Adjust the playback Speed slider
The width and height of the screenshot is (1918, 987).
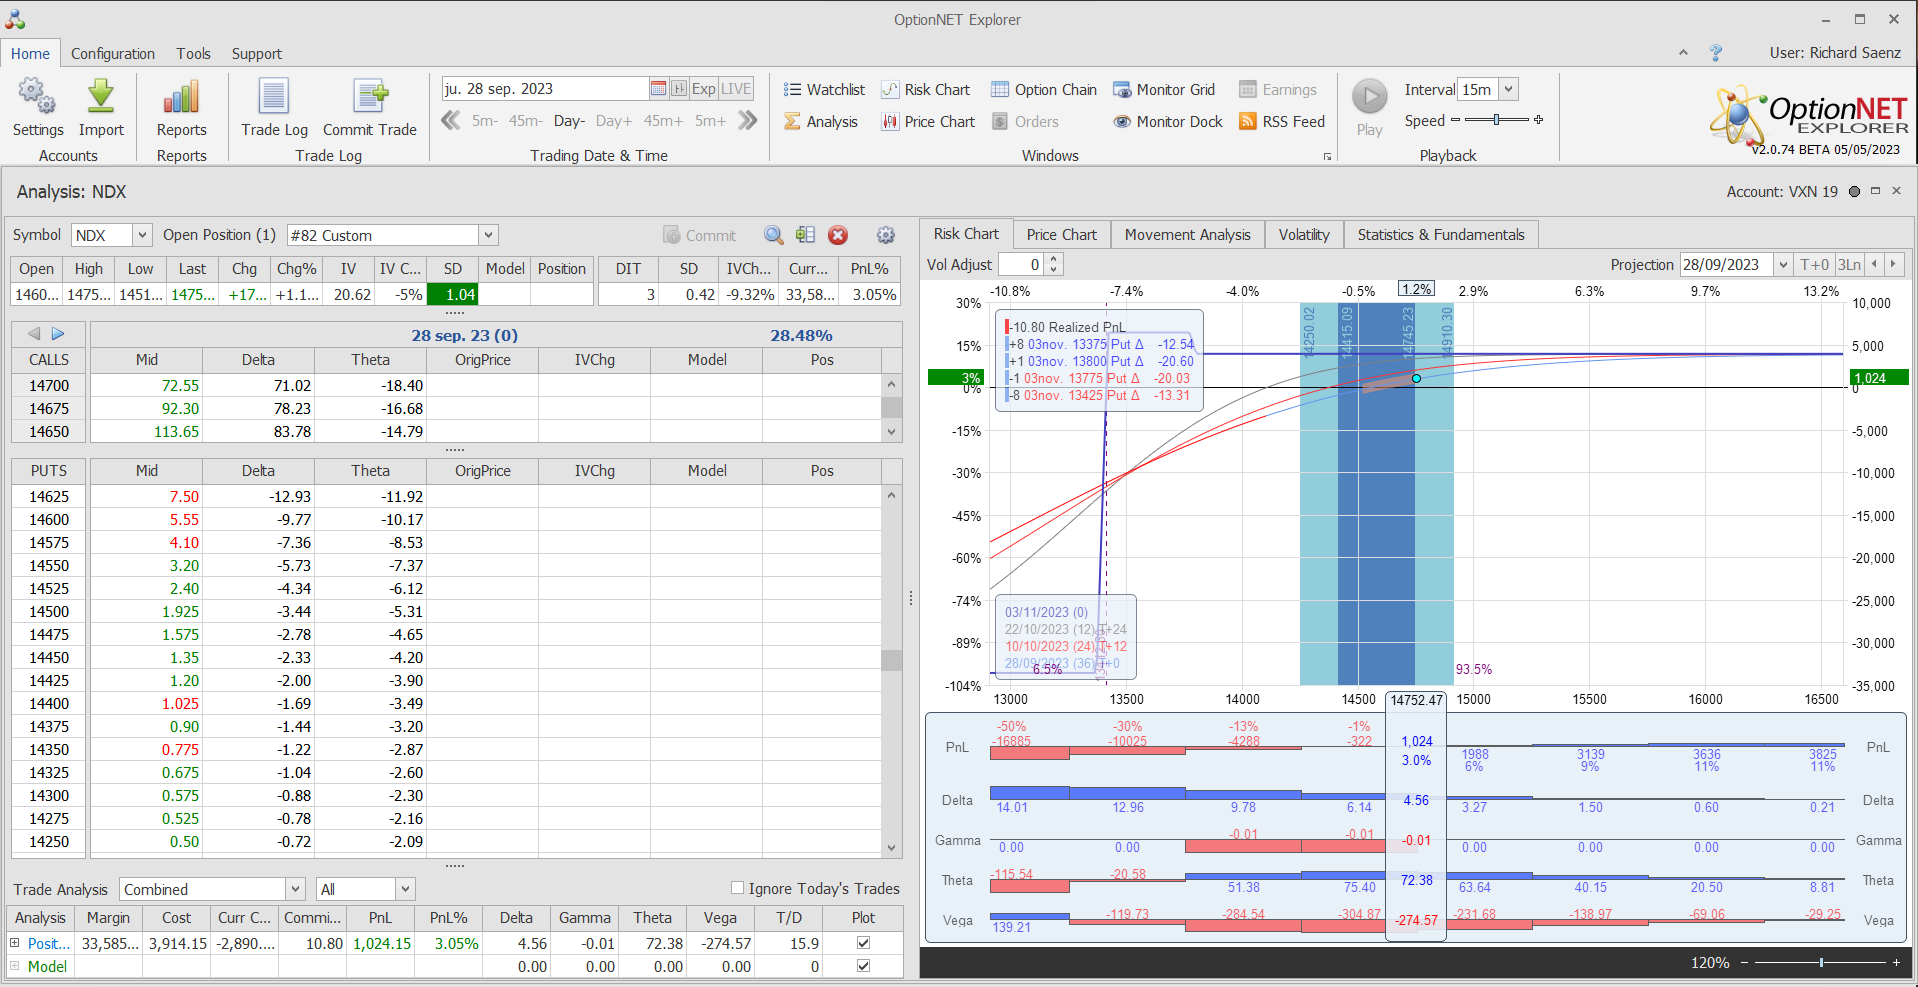point(1496,120)
